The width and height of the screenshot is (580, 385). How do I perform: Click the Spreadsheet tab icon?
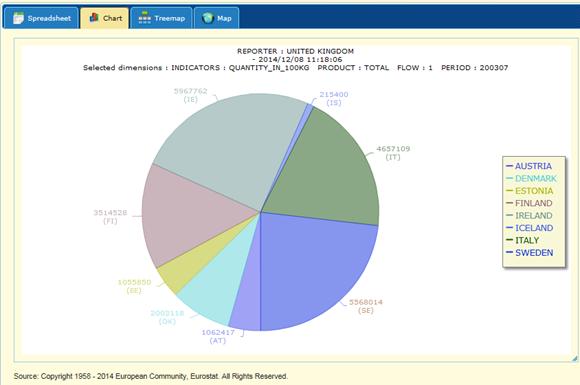point(18,18)
